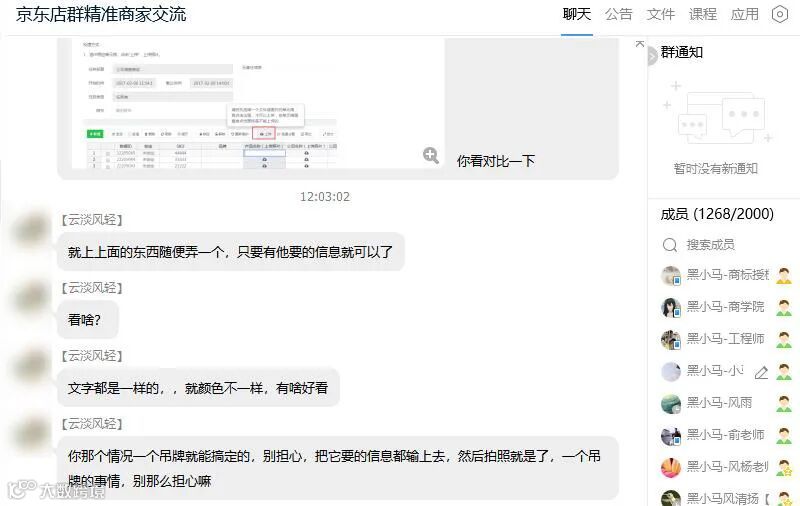Image resolution: width=800 pixels, height=506 pixels.
Task: Click avatar of 黑小马-风杨老
Action: pos(671,467)
